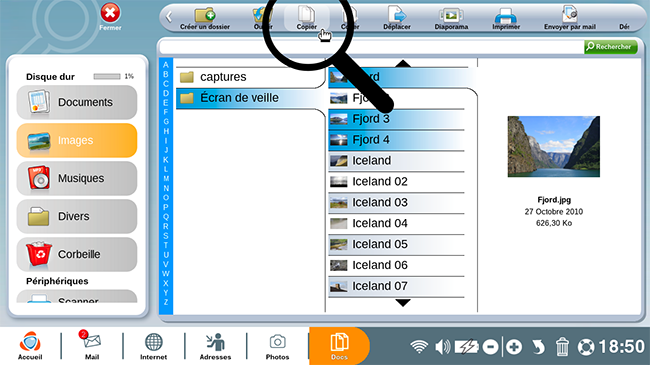Click the zoom in plus icon
The height and width of the screenshot is (365, 650).
click(x=514, y=347)
